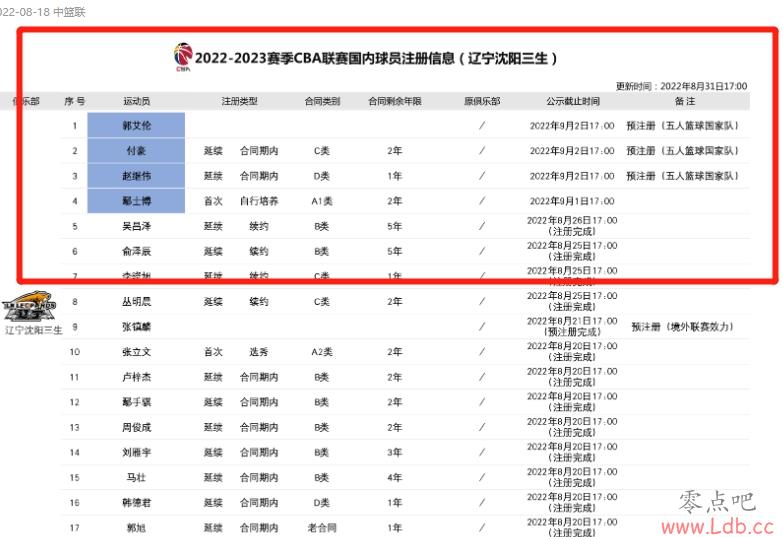Screen dimensions: 783x537
Task: Click the 运动员 column header
Action: pos(136,101)
